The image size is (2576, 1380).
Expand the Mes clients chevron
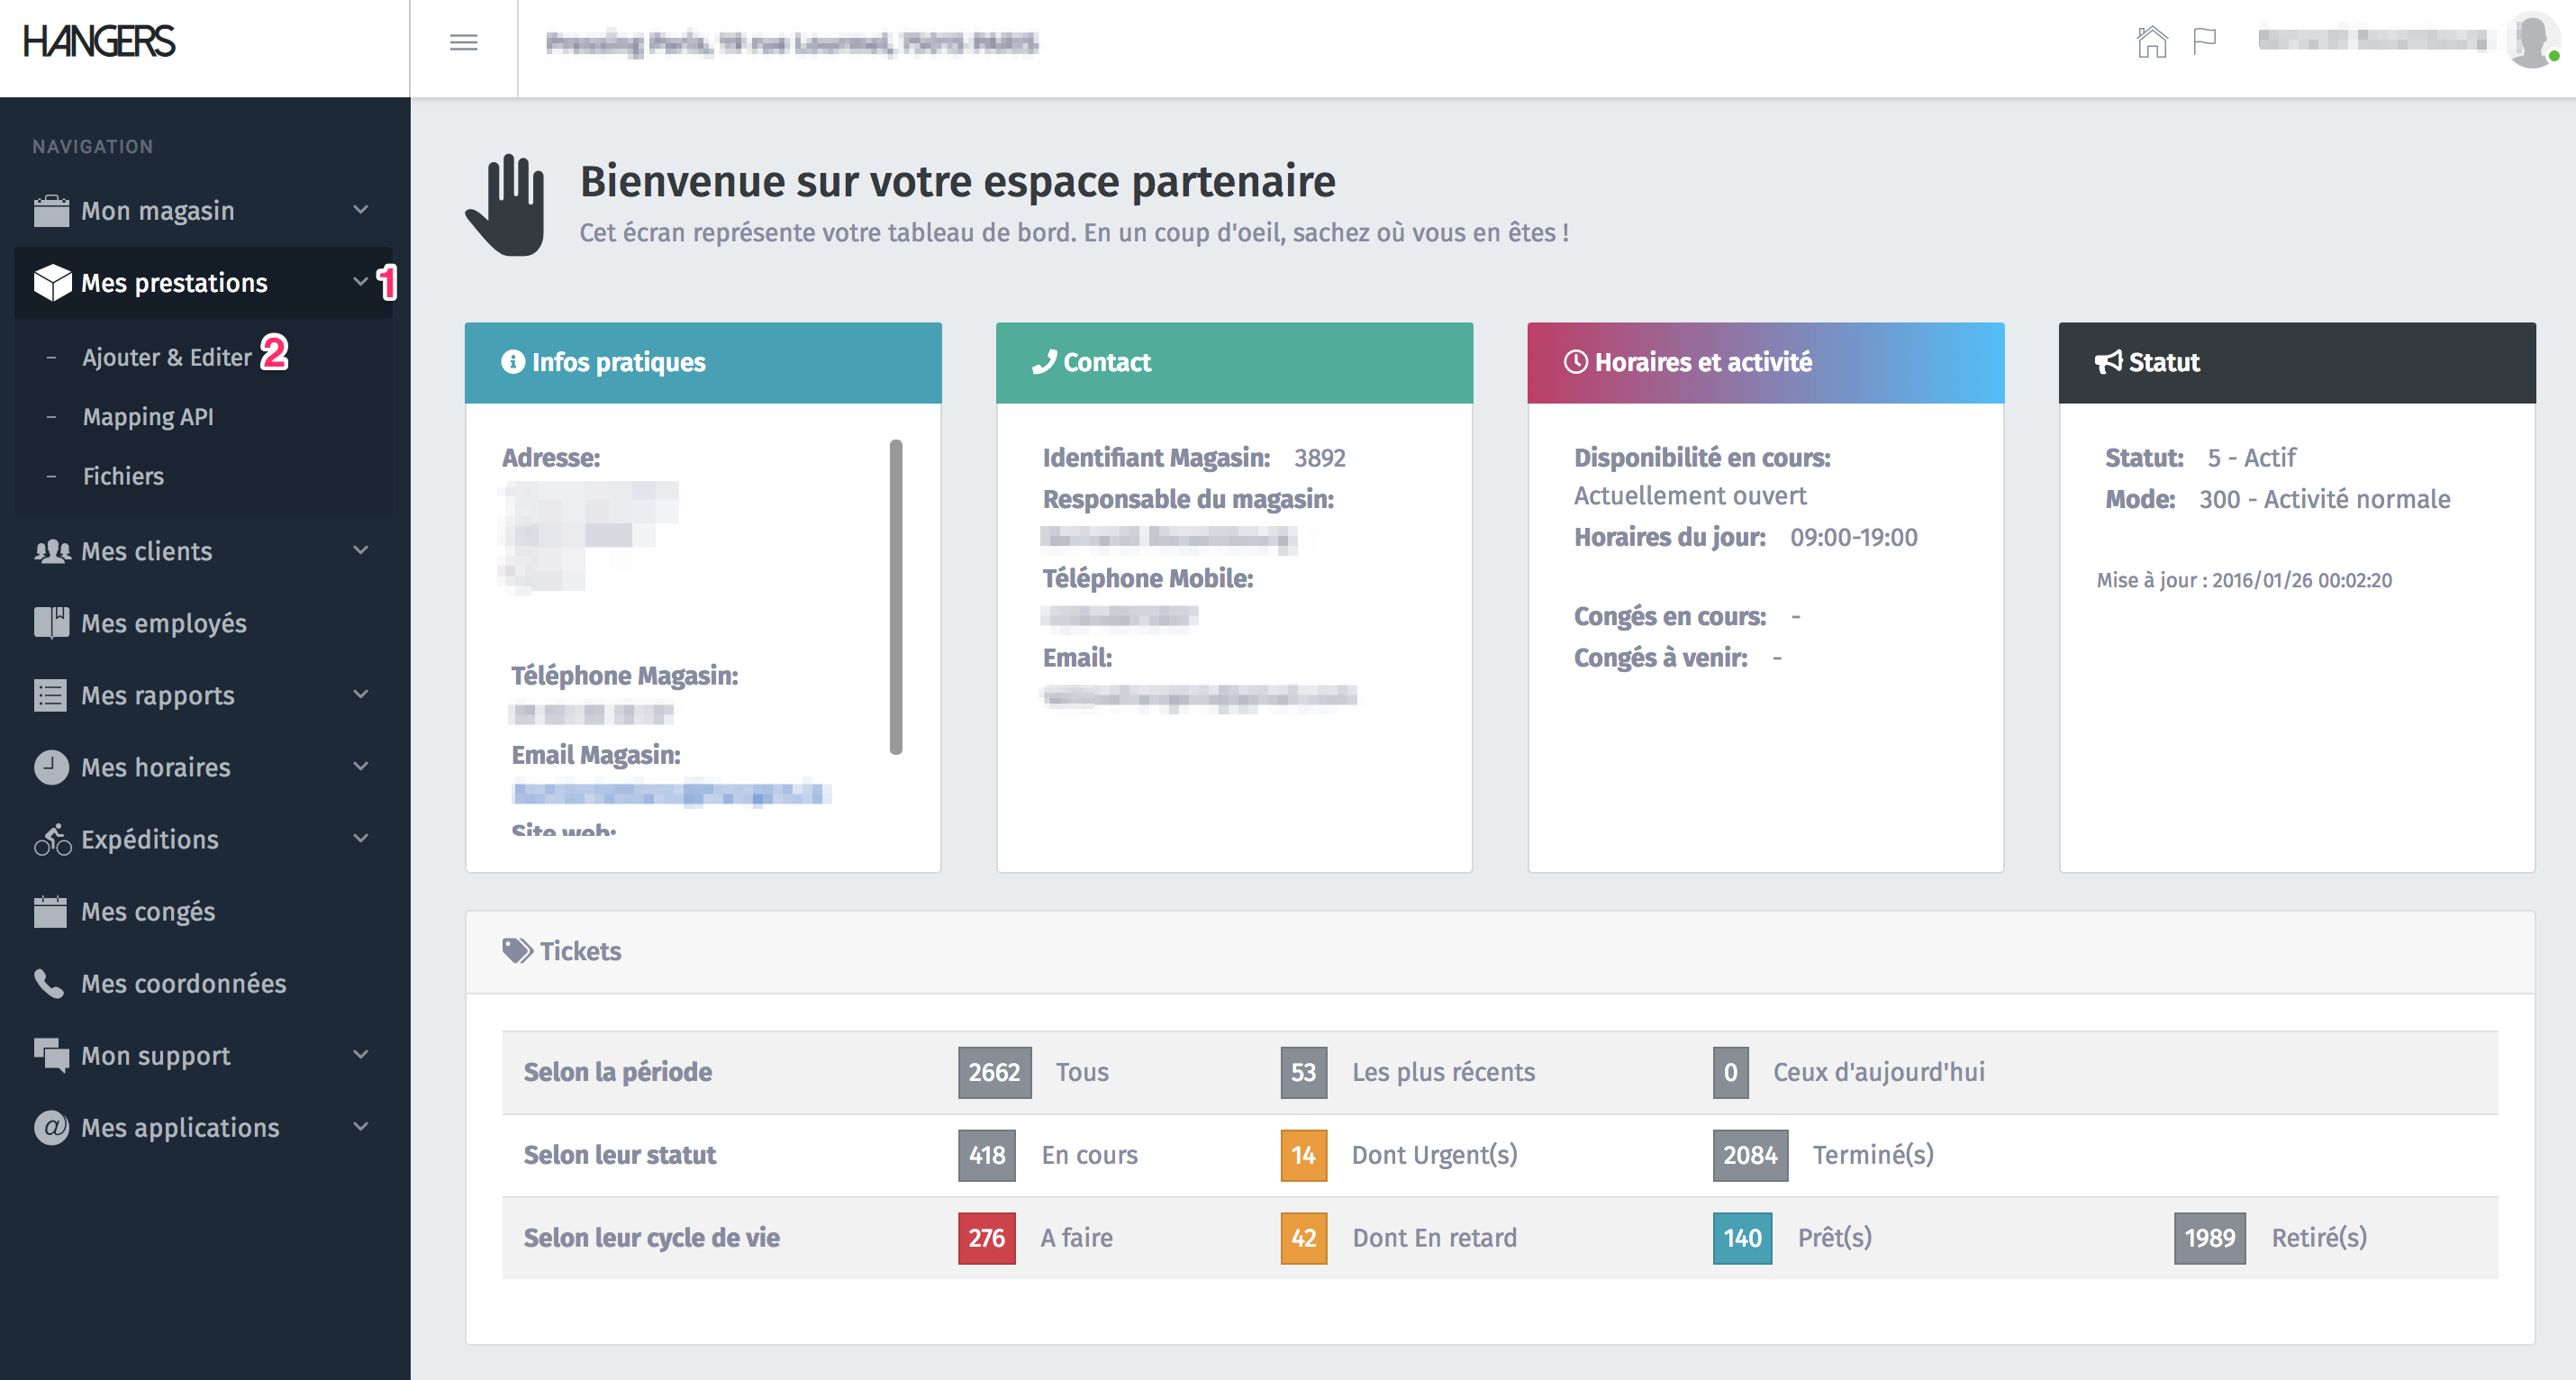361,550
